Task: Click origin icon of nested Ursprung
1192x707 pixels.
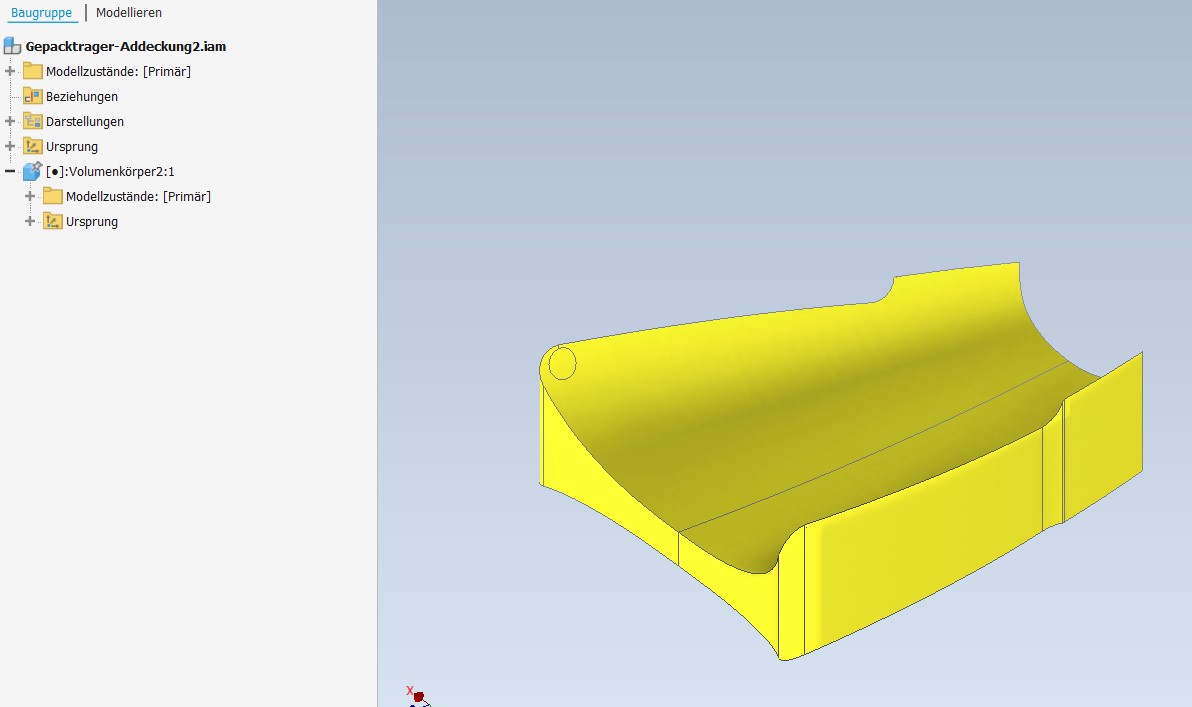Action: pyautogui.click(x=52, y=221)
